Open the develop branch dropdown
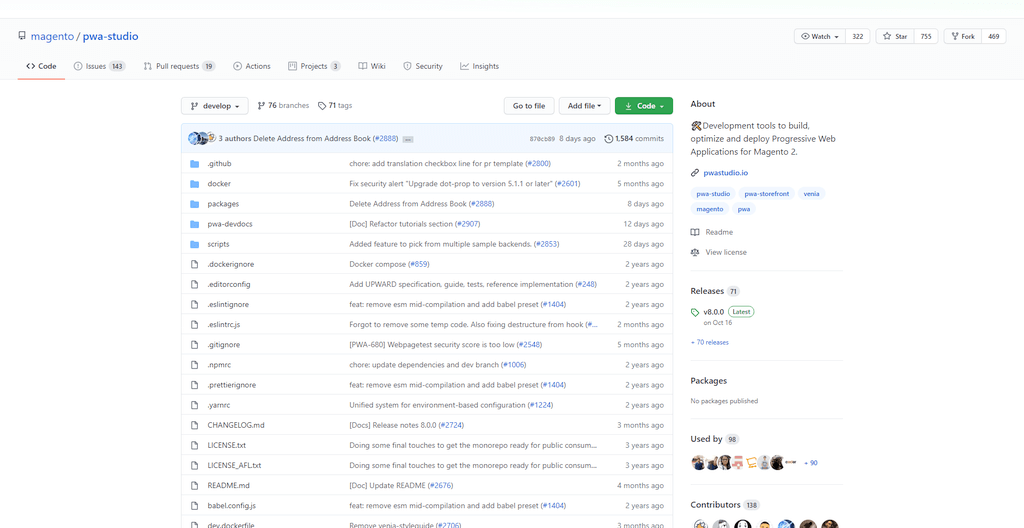Image resolution: width=1024 pixels, height=528 pixels. (x=215, y=106)
